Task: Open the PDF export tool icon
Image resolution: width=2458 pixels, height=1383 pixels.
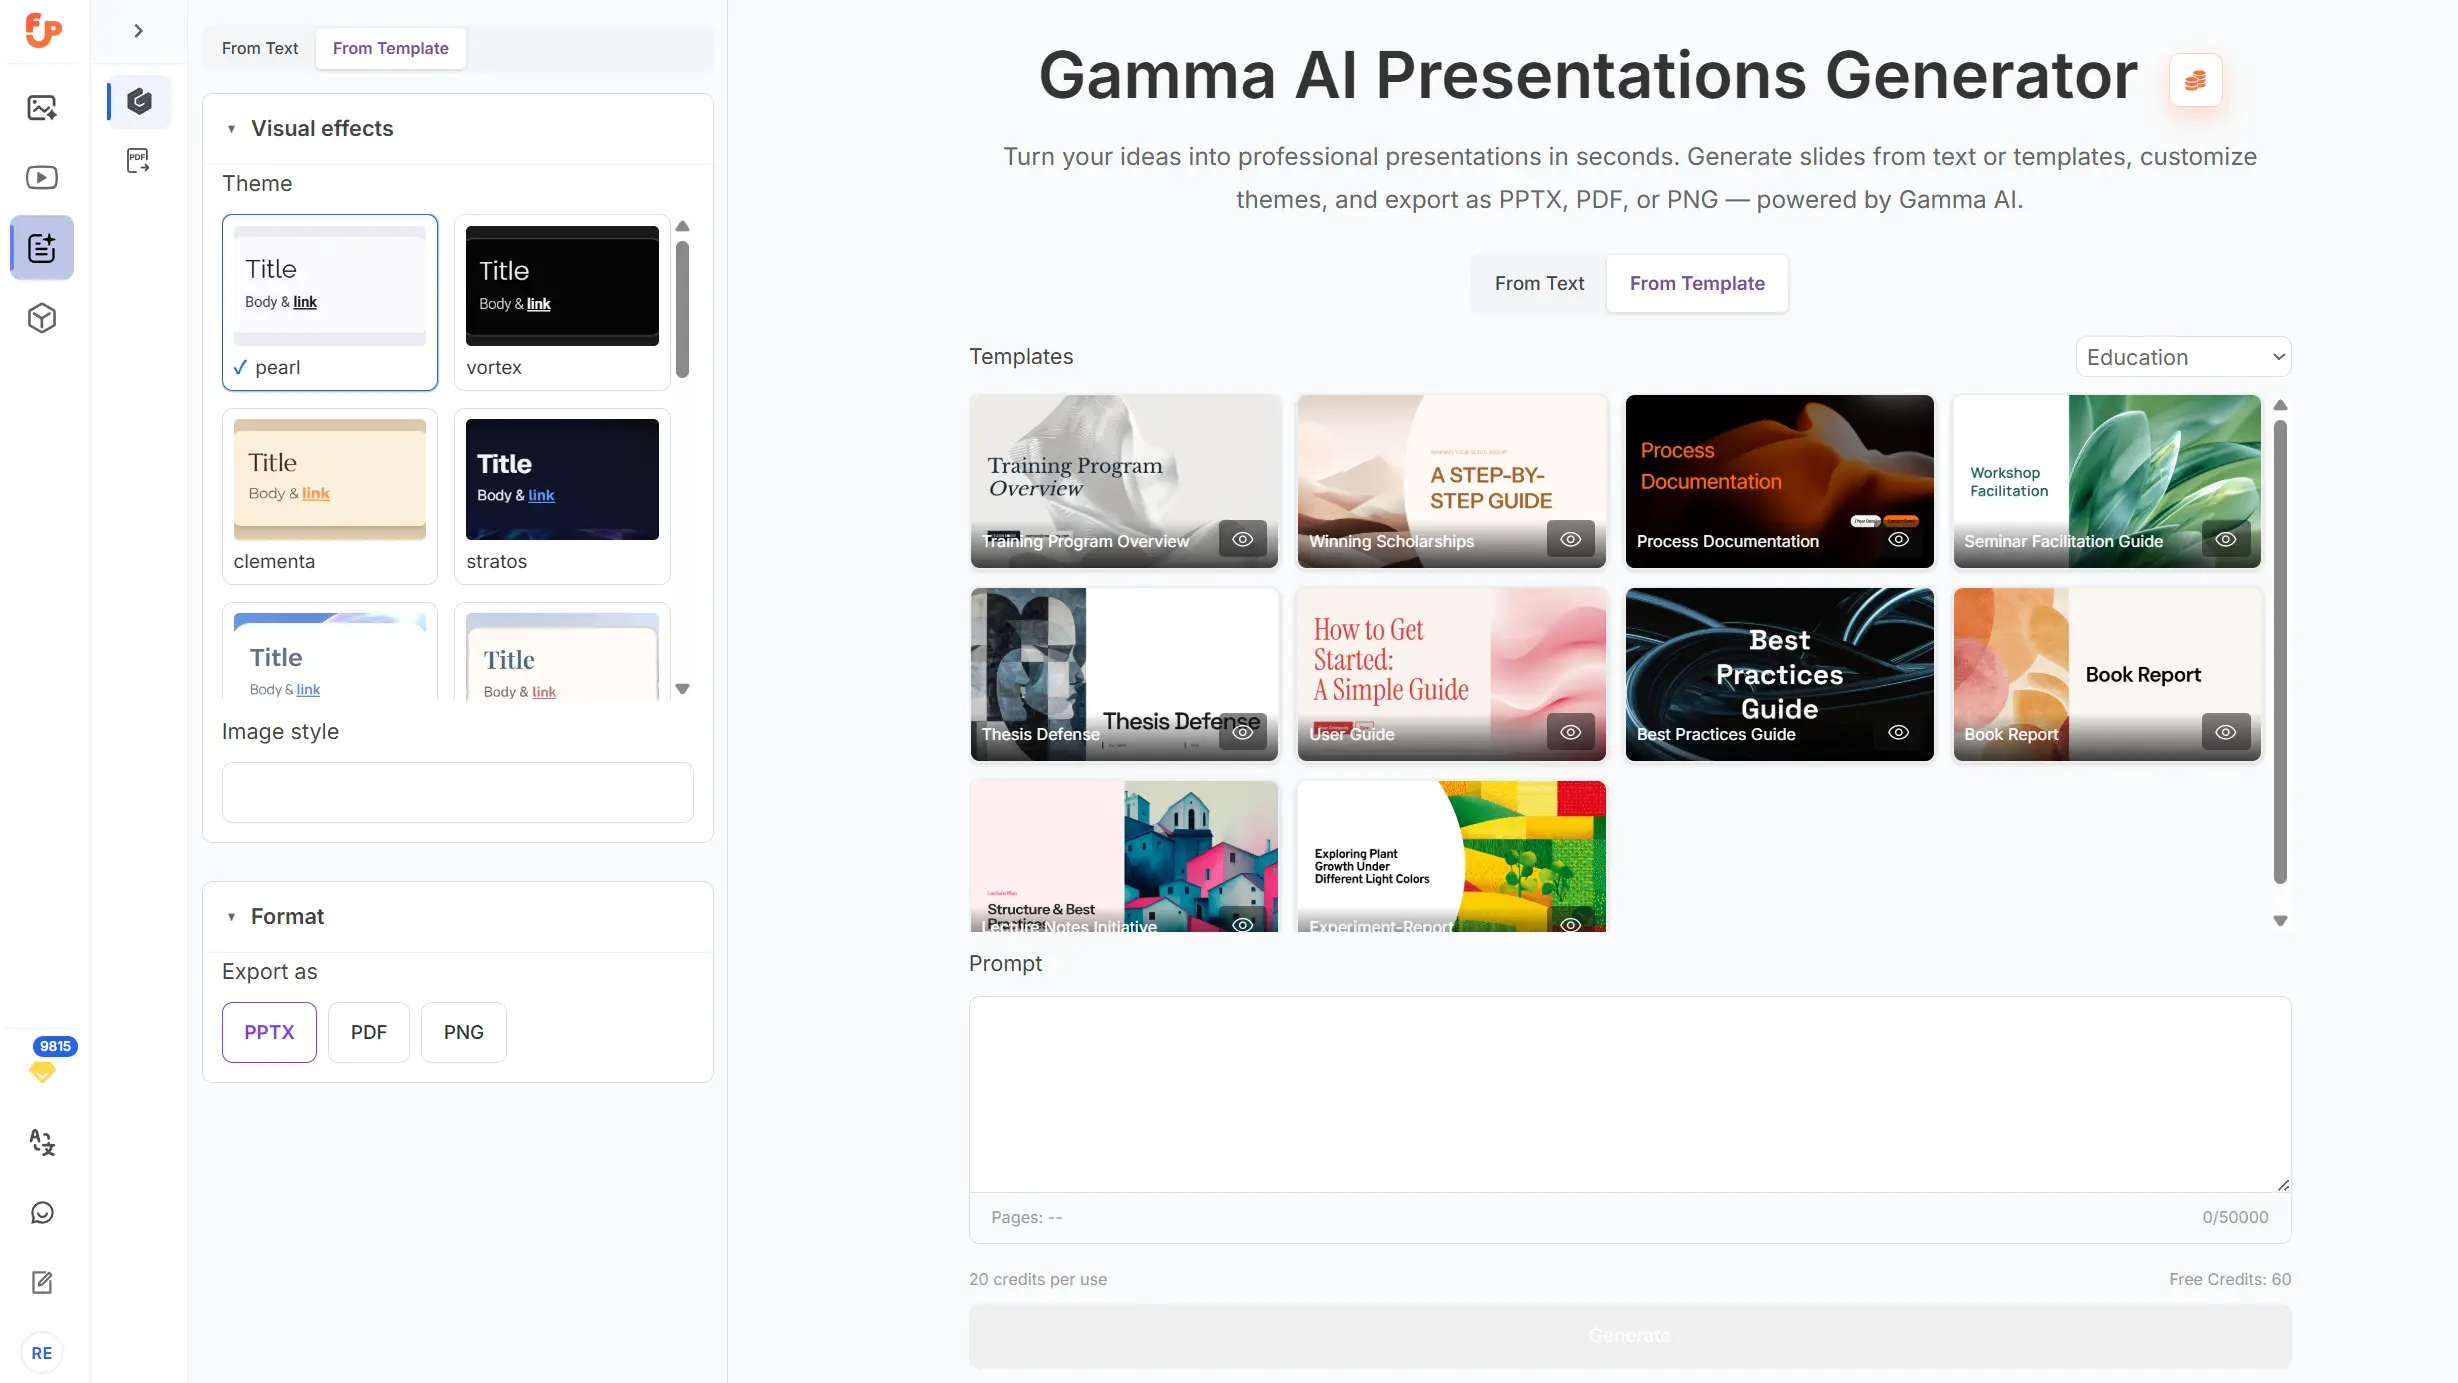Action: click(138, 160)
